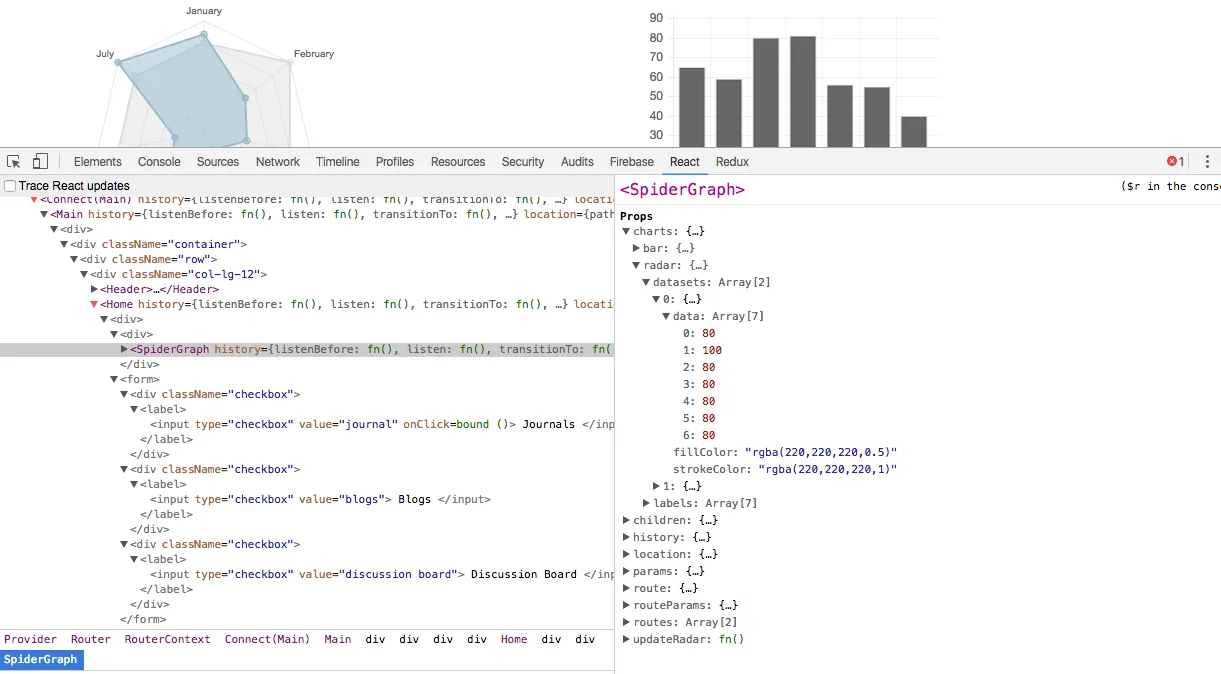Expand the routeParams prop
1221x674 pixels.
[627, 605]
